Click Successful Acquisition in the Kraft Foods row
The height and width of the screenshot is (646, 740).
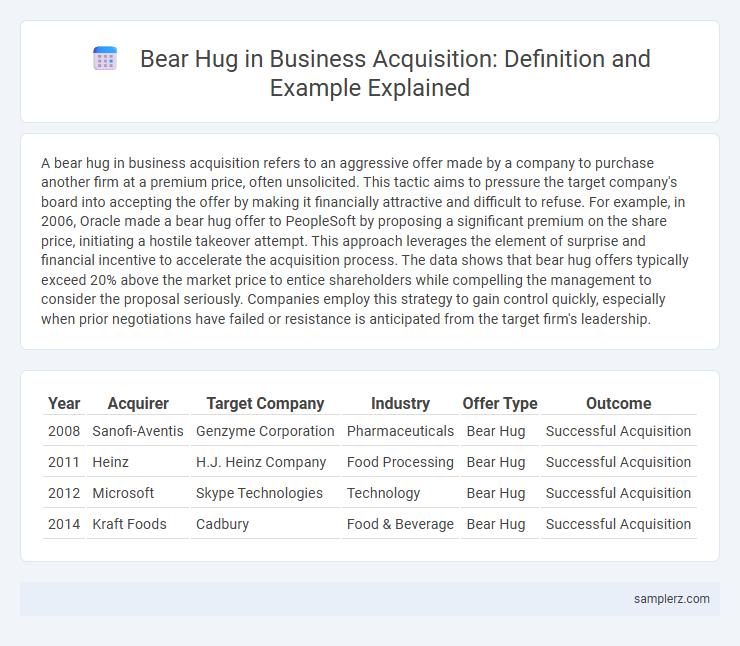point(619,524)
